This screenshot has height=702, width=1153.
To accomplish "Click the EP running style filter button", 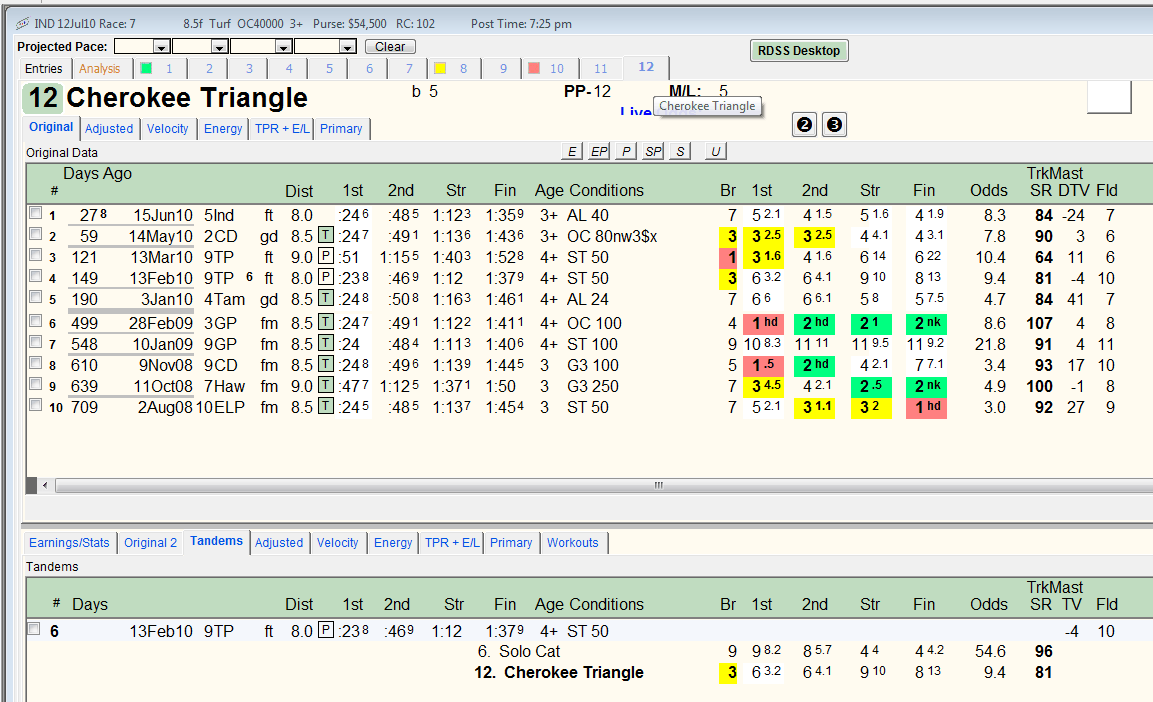I will (599, 151).
